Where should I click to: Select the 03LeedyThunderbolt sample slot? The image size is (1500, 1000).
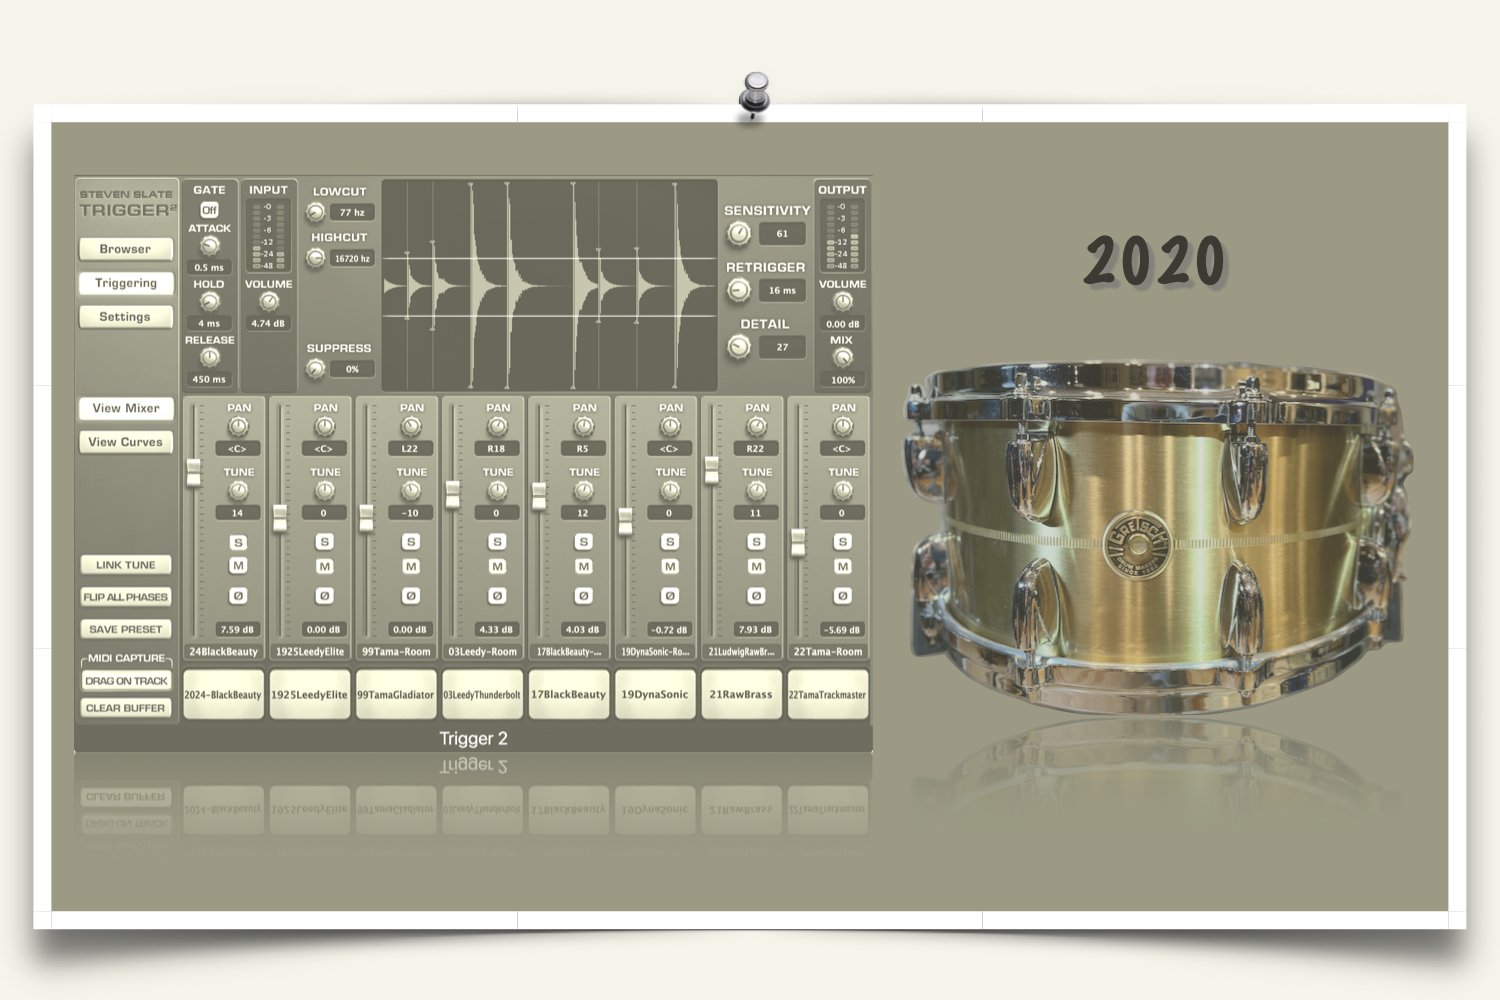pyautogui.click(x=482, y=695)
